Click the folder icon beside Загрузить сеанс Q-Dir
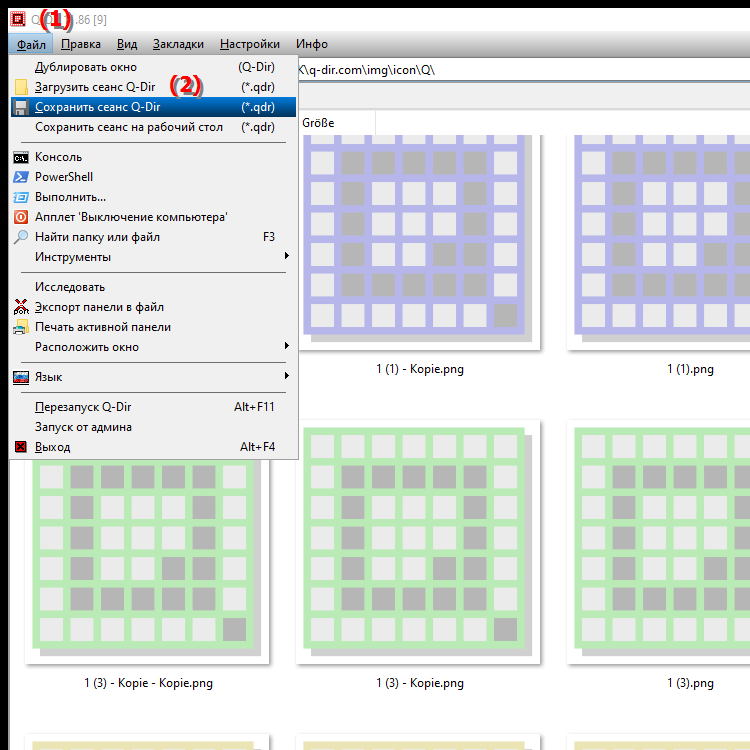Screen dimensions: 750x750 point(21,87)
